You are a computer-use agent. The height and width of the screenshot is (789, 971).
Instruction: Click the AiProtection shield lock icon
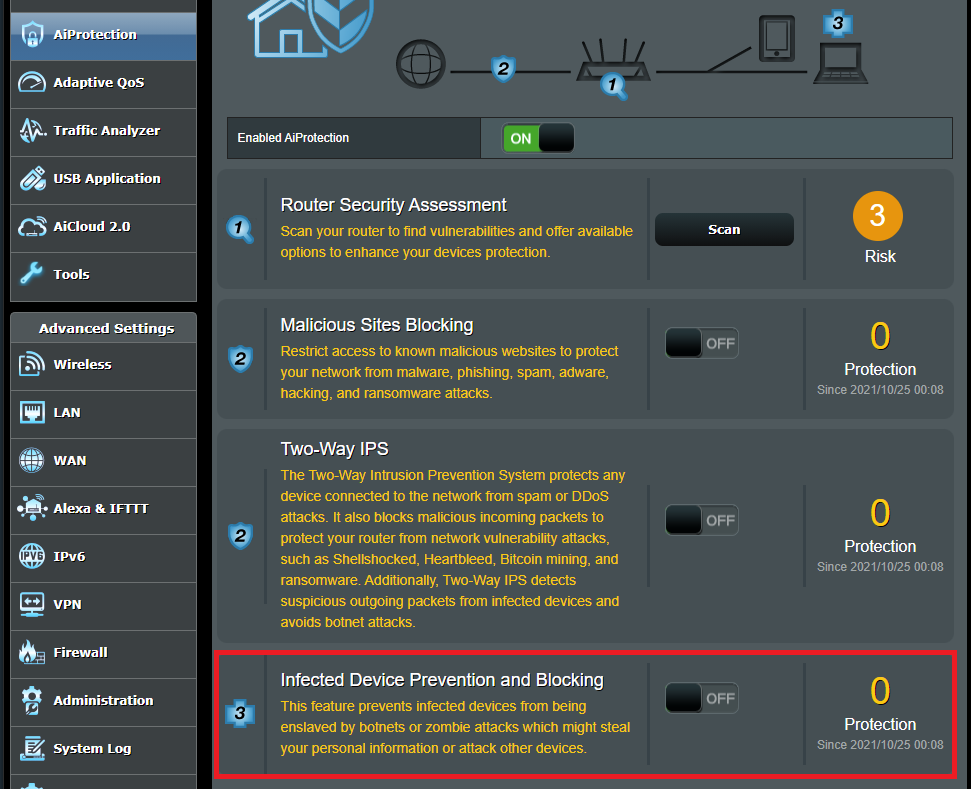(32, 35)
